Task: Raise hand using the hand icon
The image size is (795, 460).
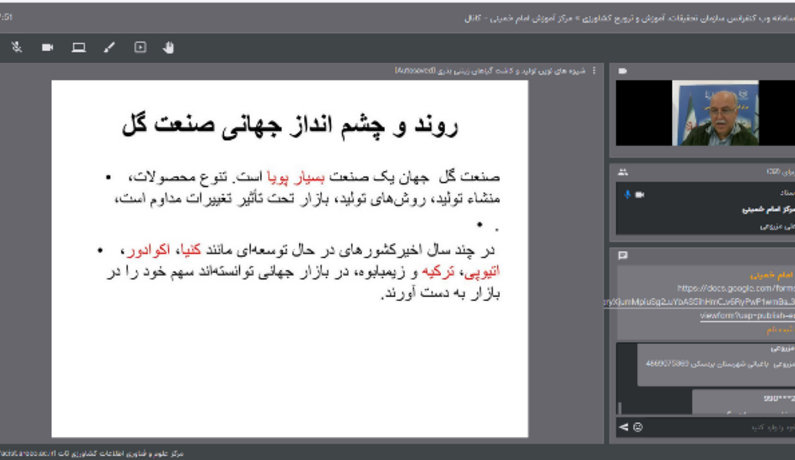Action: [168, 47]
